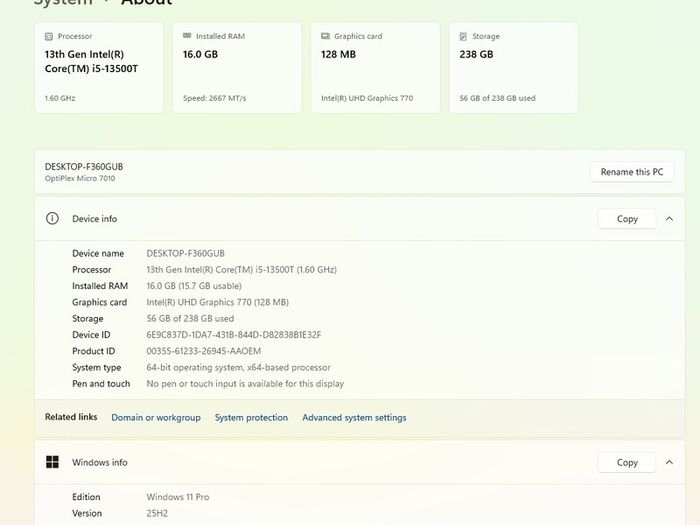Select the 16.0 GB (15.7 GB usable) value
This screenshot has height=525, width=700.
[x=194, y=286]
